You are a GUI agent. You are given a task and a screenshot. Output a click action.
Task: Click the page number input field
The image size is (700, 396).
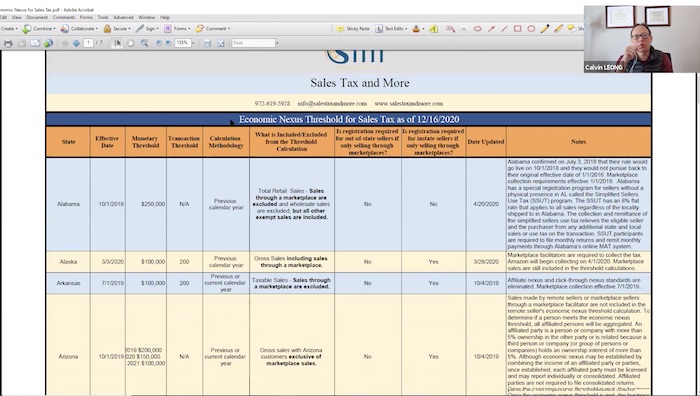[88, 43]
